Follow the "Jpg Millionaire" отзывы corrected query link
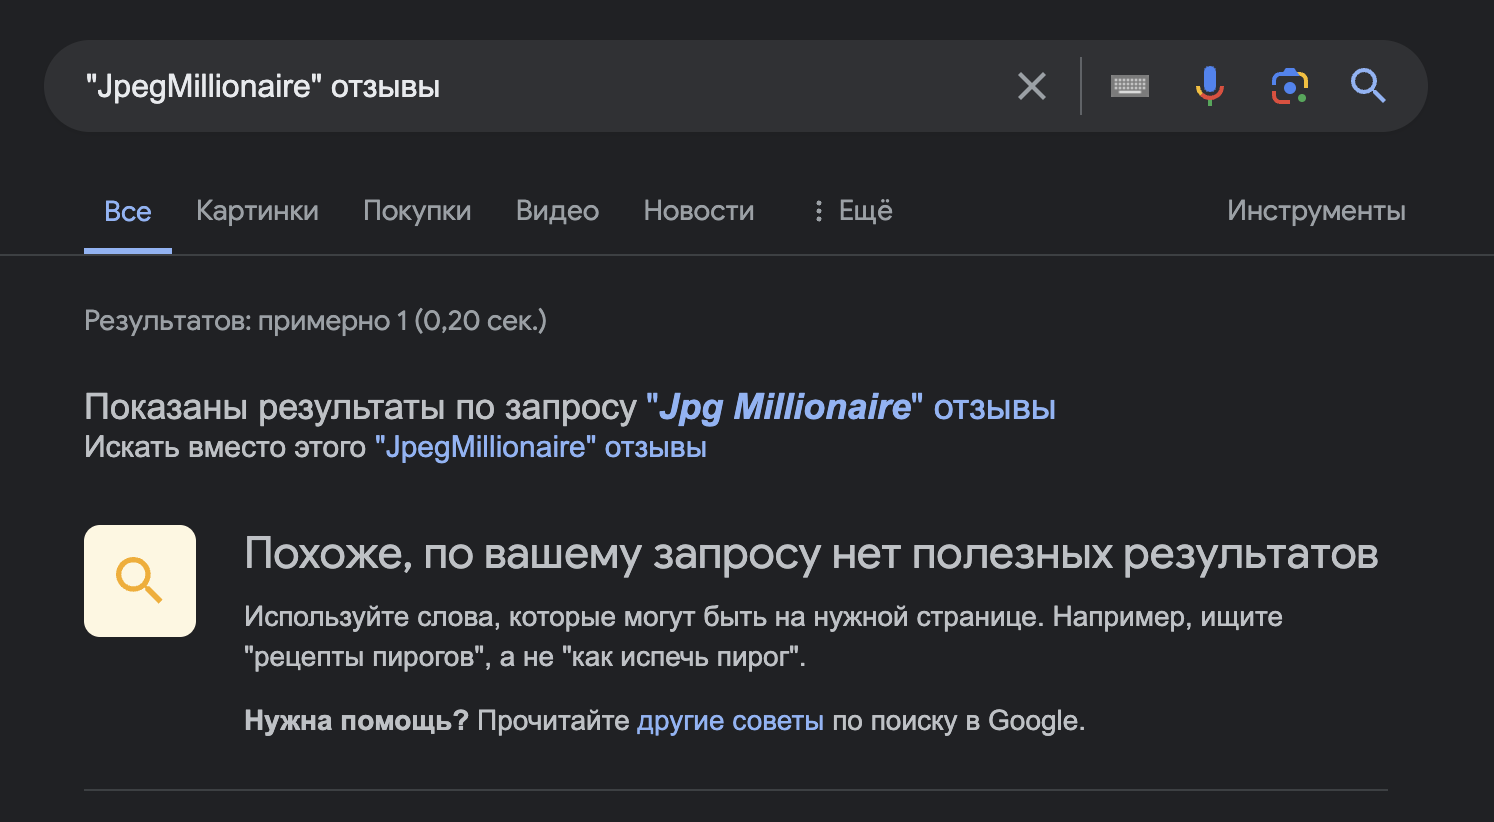This screenshot has width=1494, height=822. tap(851, 407)
